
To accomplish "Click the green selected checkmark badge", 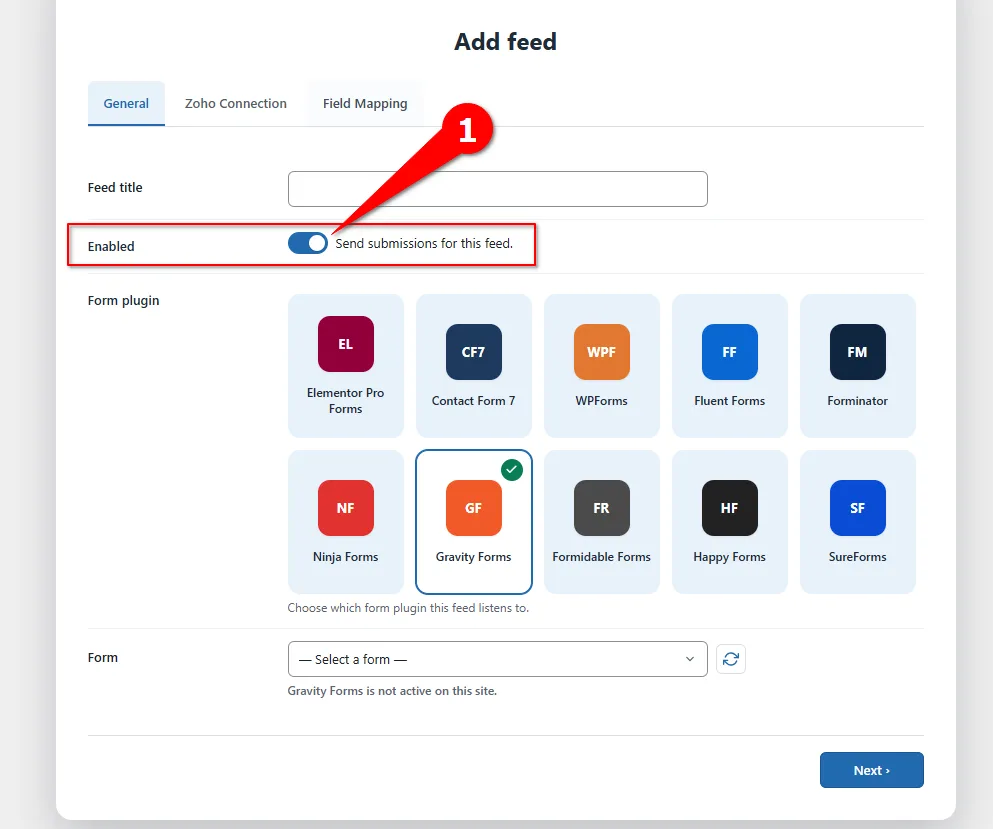I will 512,470.
